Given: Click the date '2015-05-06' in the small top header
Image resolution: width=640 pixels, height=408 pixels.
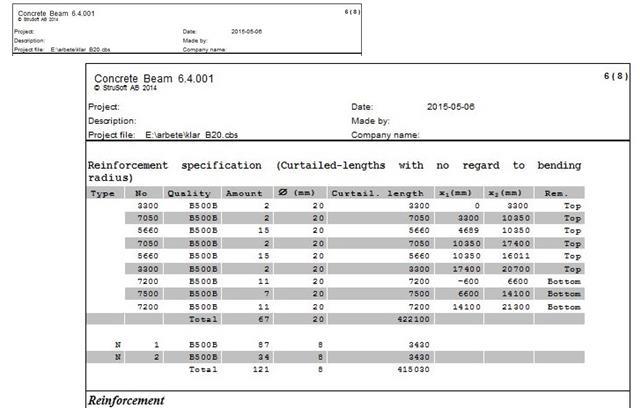Looking at the screenshot, I should tap(247, 31).
